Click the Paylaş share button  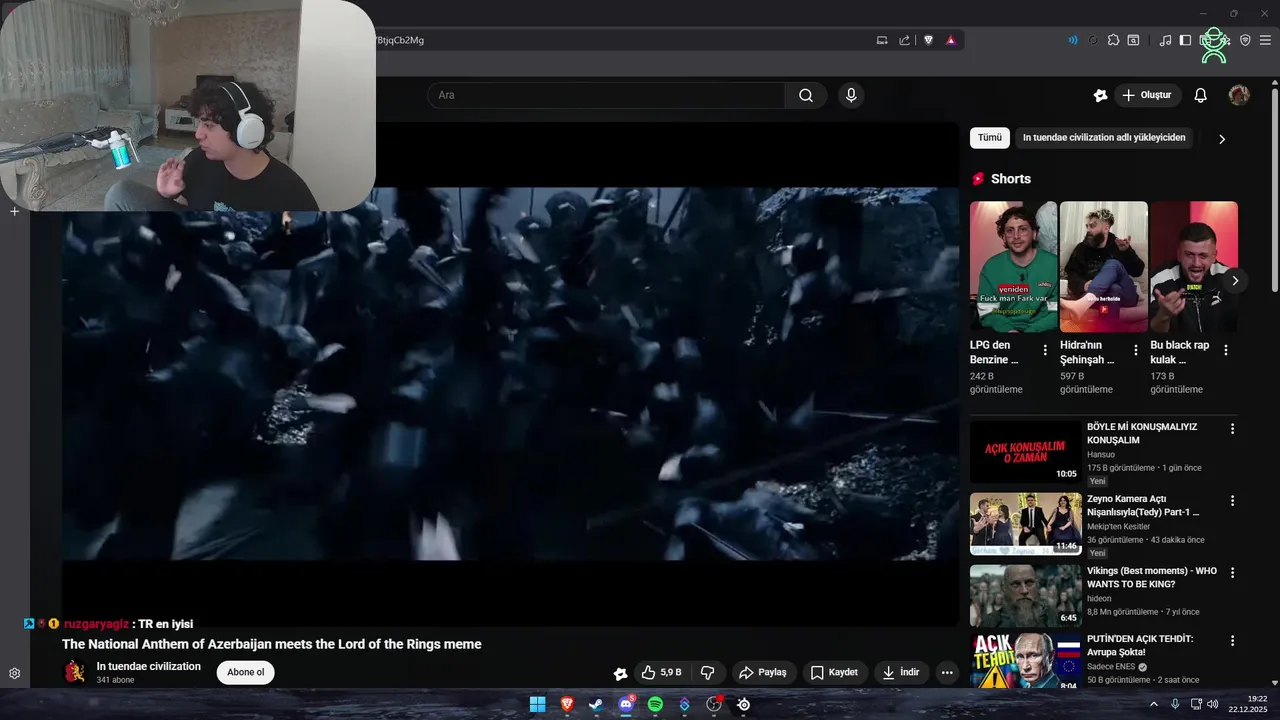click(763, 673)
